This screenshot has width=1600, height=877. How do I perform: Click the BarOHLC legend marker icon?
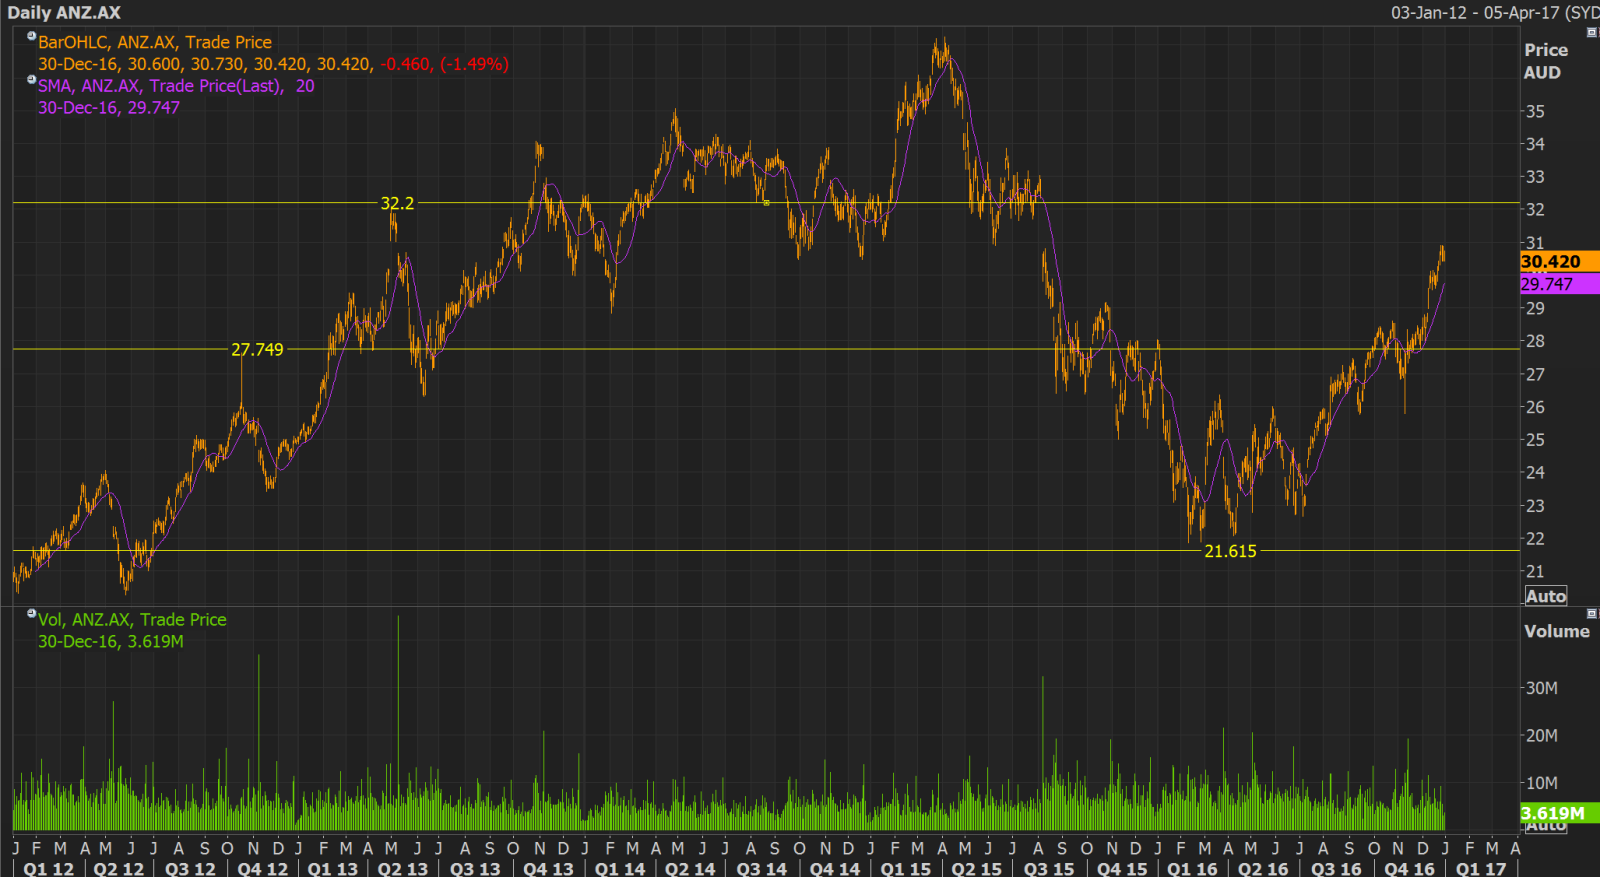31,36
